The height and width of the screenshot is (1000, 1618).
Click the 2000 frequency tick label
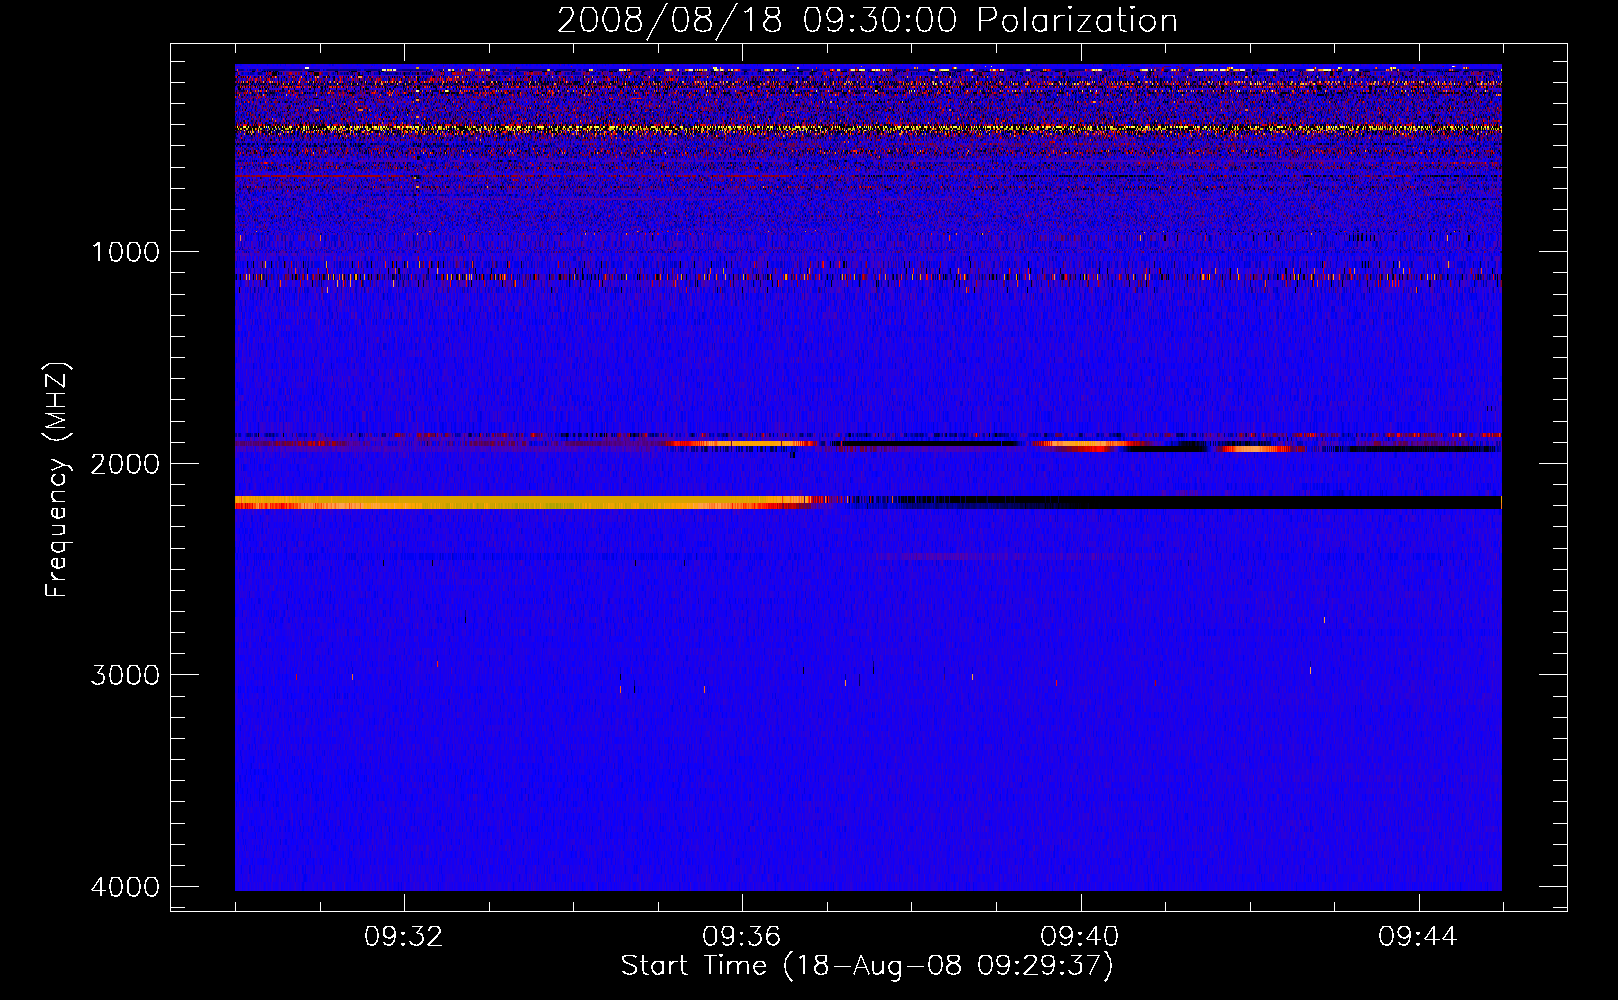(125, 464)
